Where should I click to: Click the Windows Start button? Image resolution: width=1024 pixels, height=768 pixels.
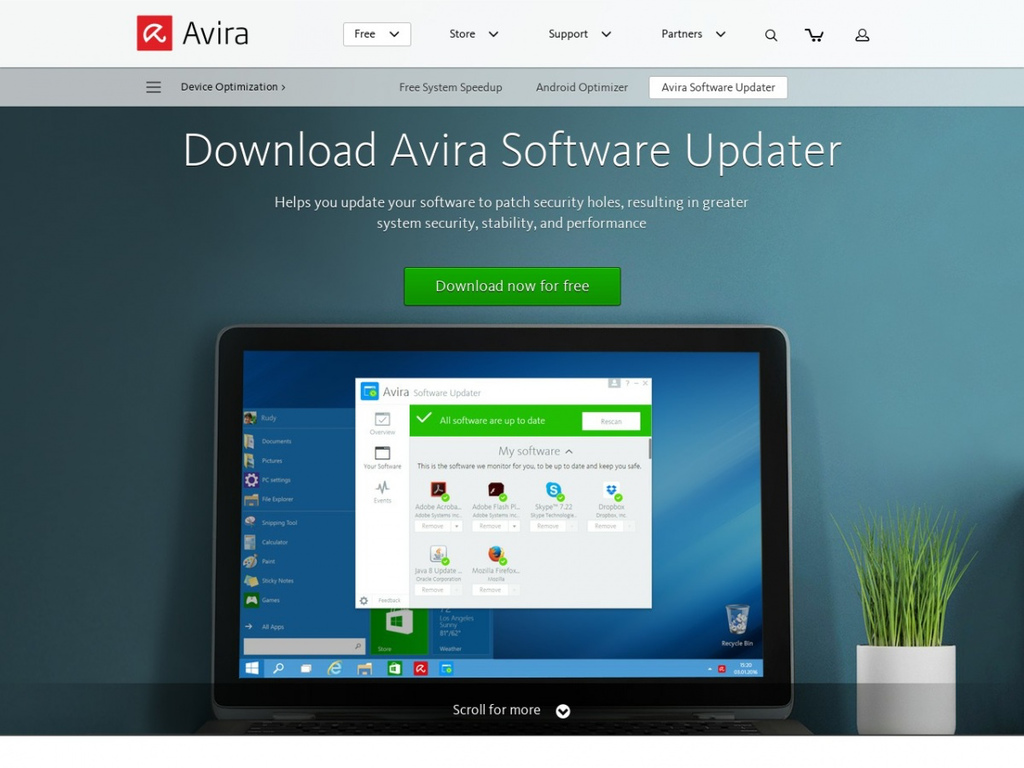pyautogui.click(x=251, y=668)
